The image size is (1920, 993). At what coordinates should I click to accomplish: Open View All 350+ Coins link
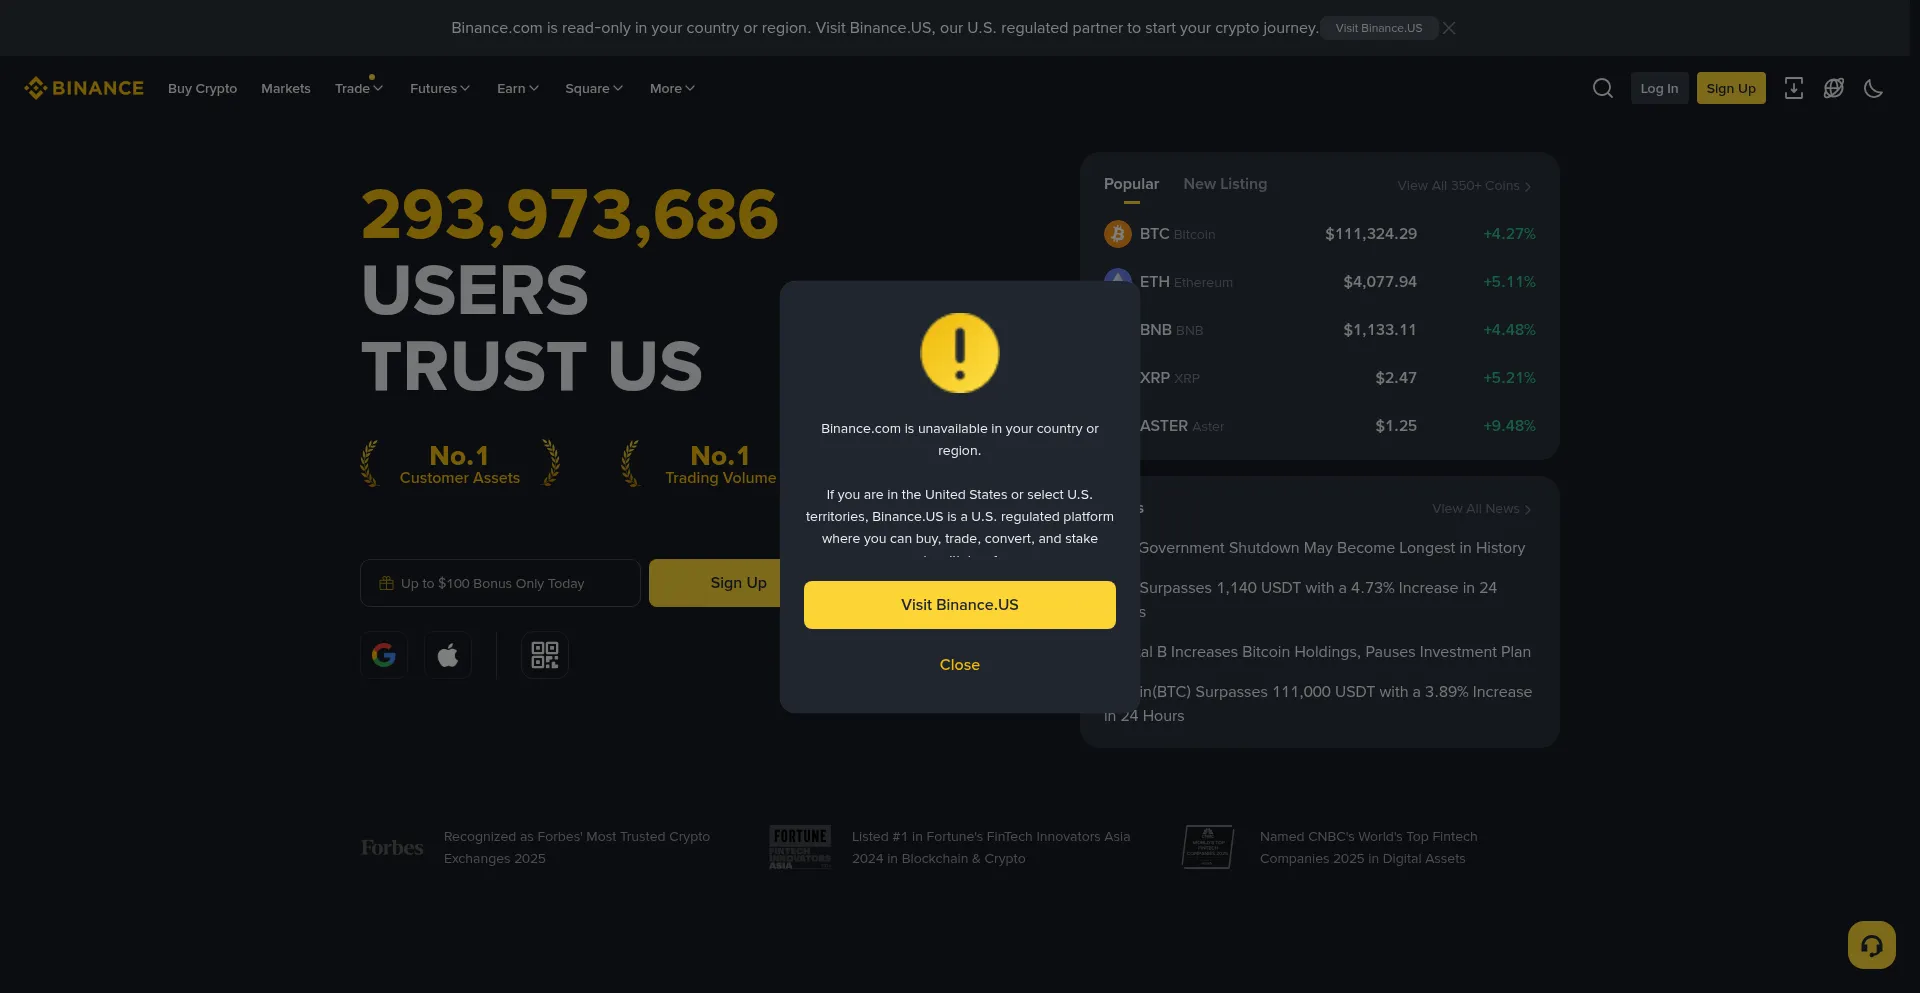(1464, 186)
